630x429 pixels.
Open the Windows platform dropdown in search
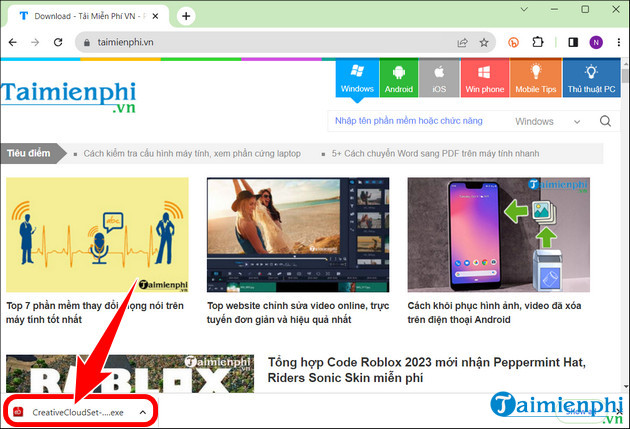(548, 121)
